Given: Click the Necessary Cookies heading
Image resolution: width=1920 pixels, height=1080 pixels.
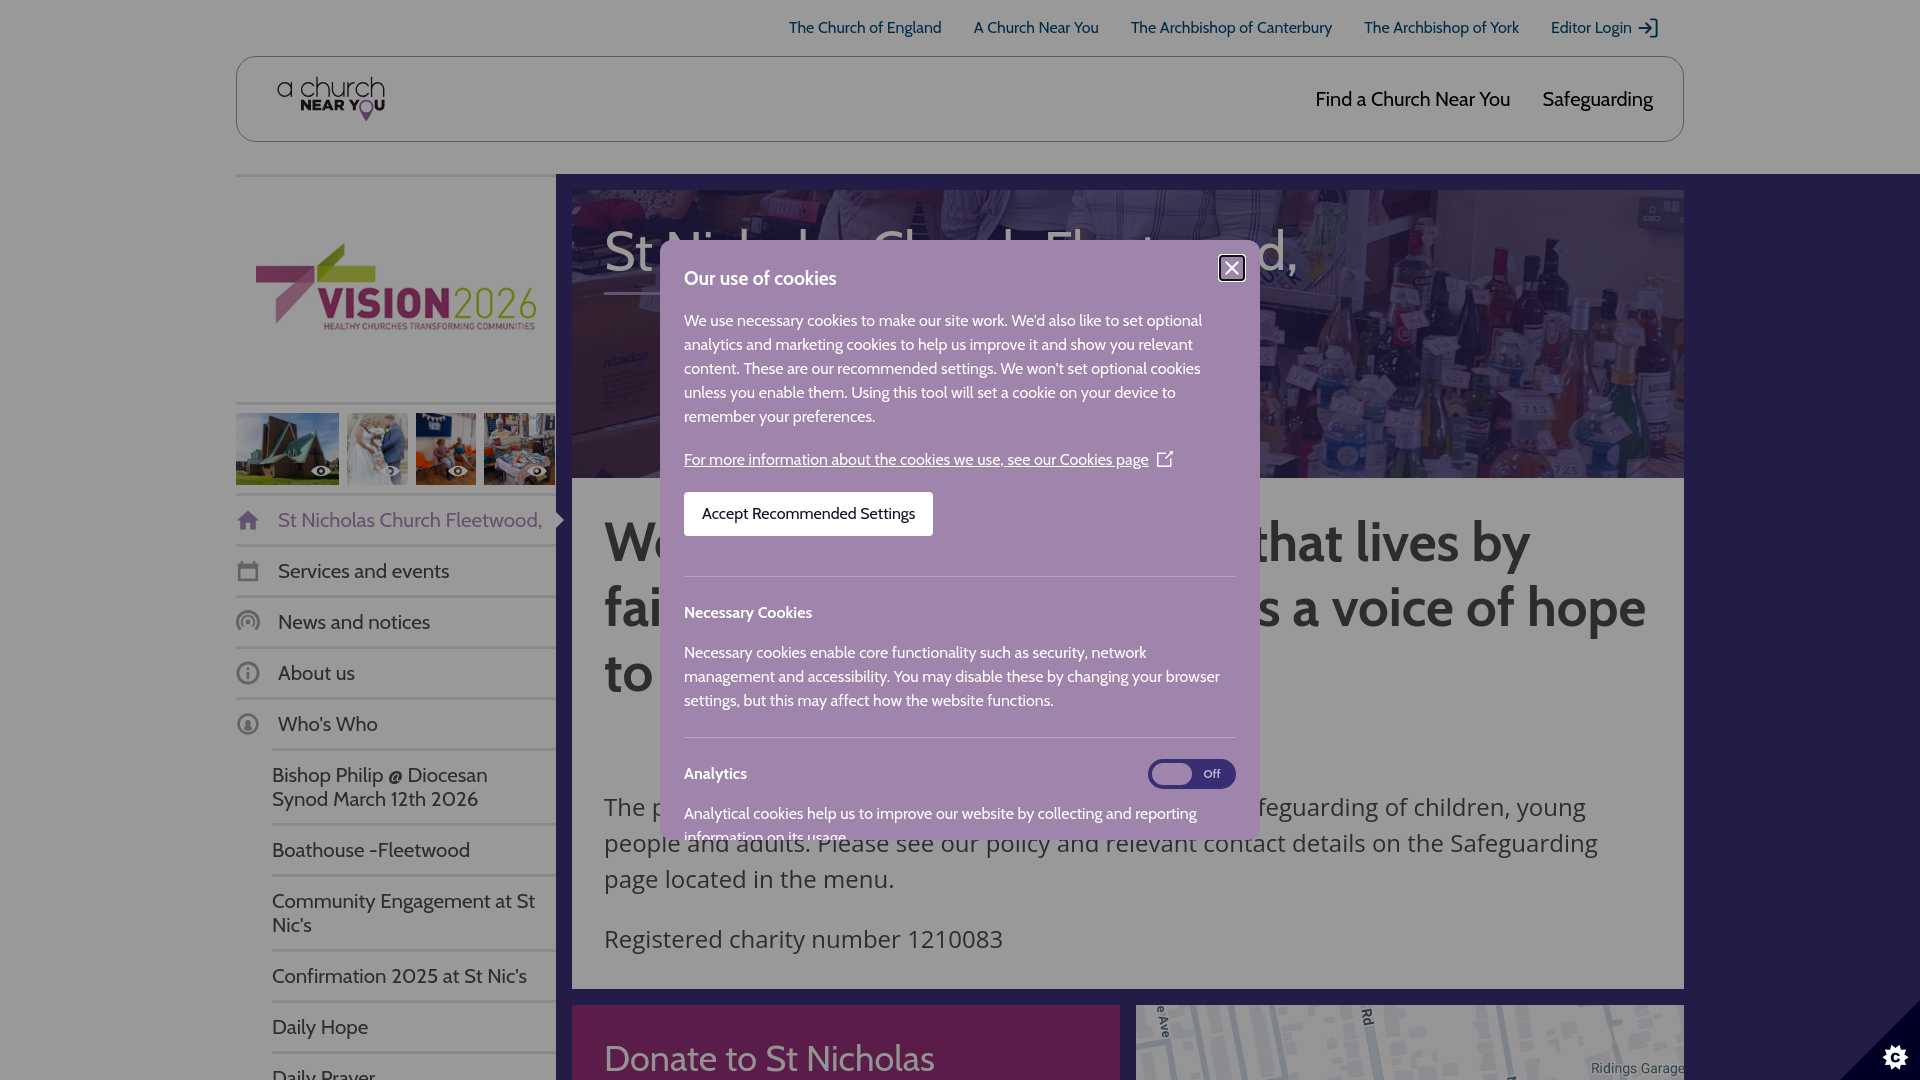Looking at the screenshot, I should click(748, 613).
